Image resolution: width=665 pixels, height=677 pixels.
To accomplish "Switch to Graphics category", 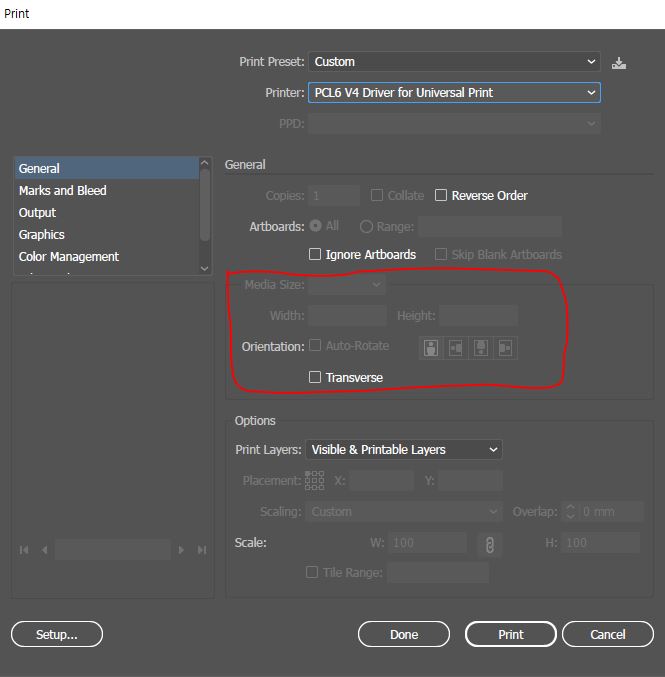I will coord(107,234).
